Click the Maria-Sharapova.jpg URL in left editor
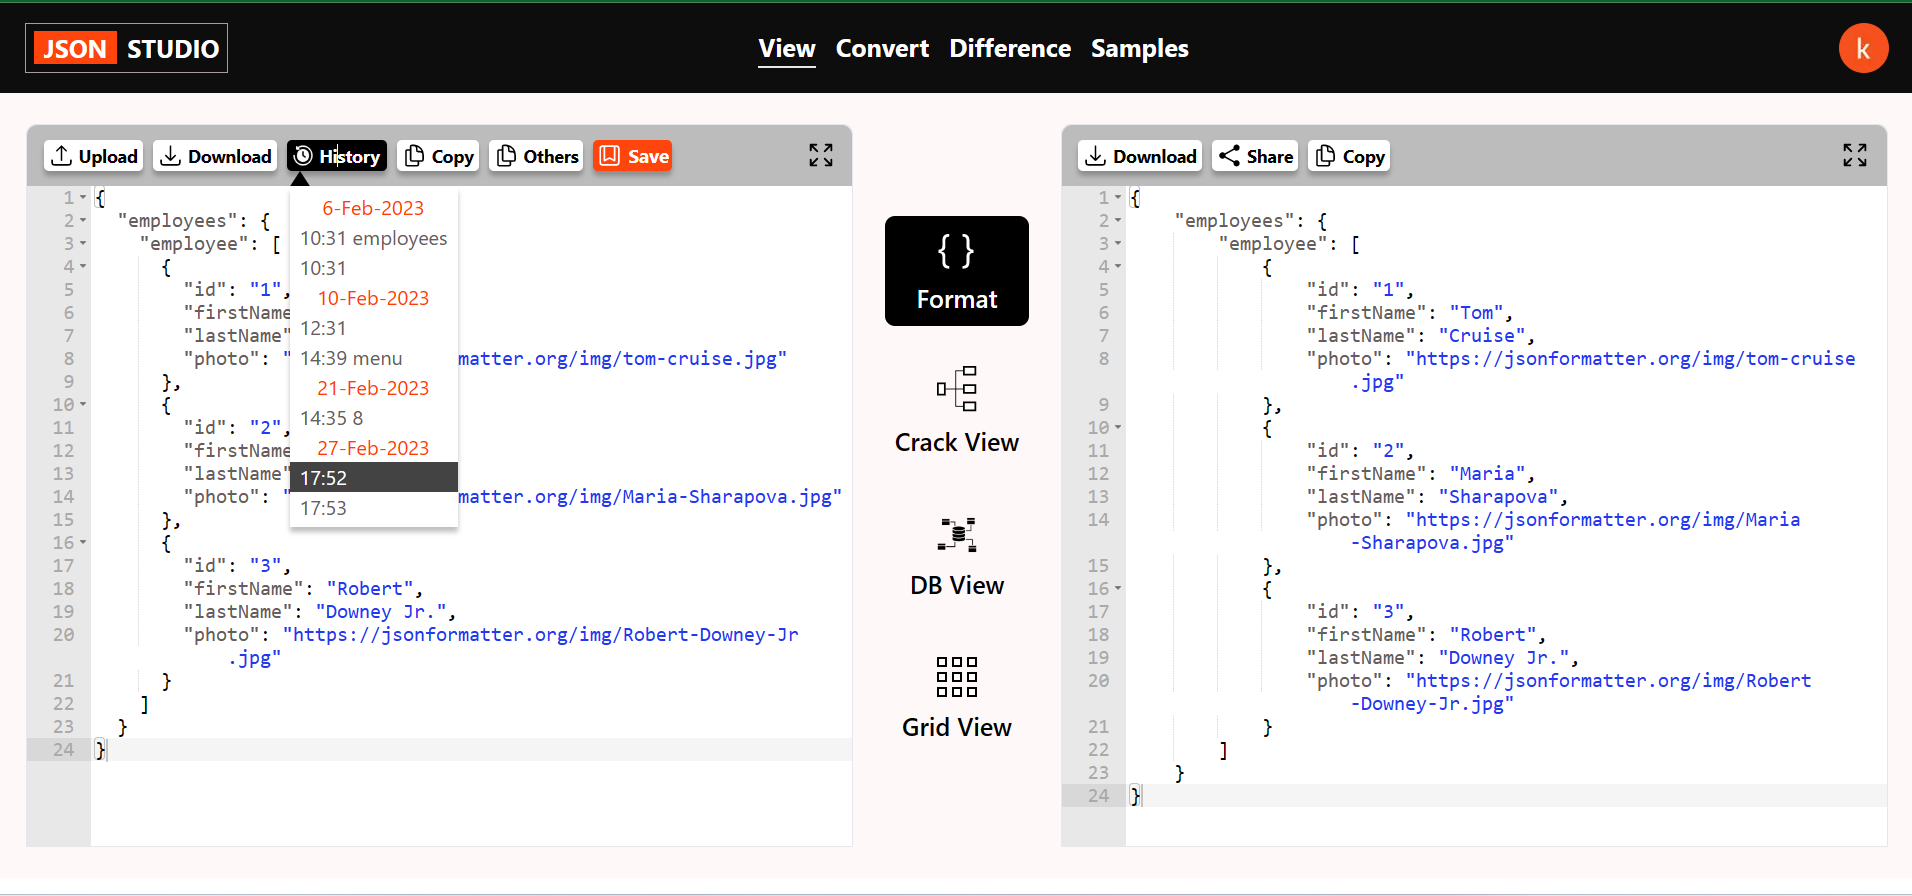The image size is (1912, 896). [650, 497]
